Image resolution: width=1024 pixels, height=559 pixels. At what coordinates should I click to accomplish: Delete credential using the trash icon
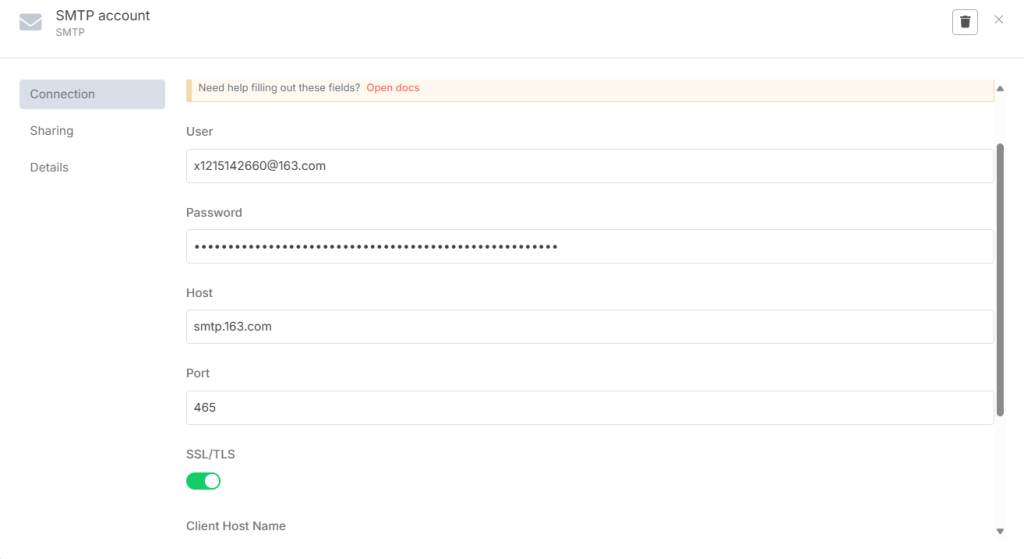(x=964, y=22)
